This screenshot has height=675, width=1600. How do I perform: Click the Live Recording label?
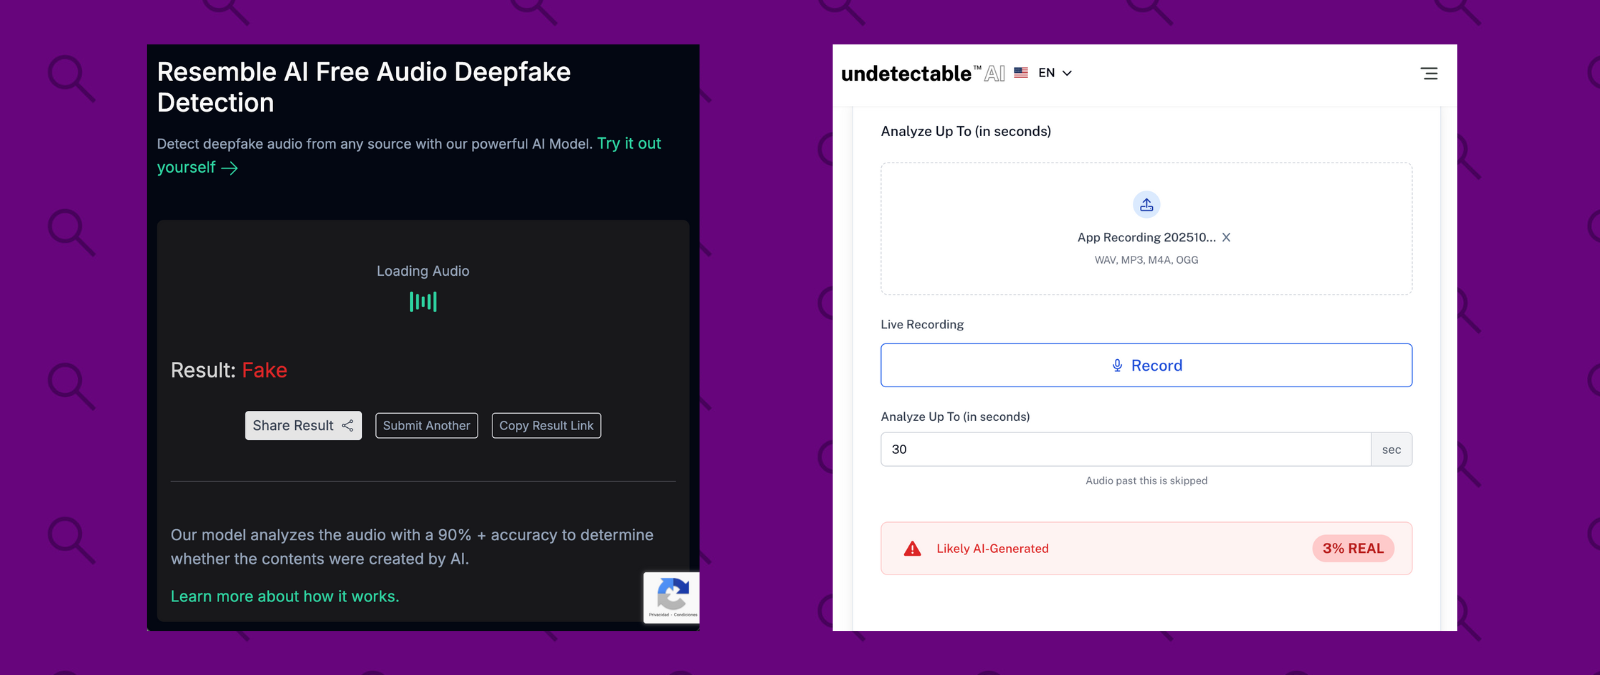pos(922,324)
